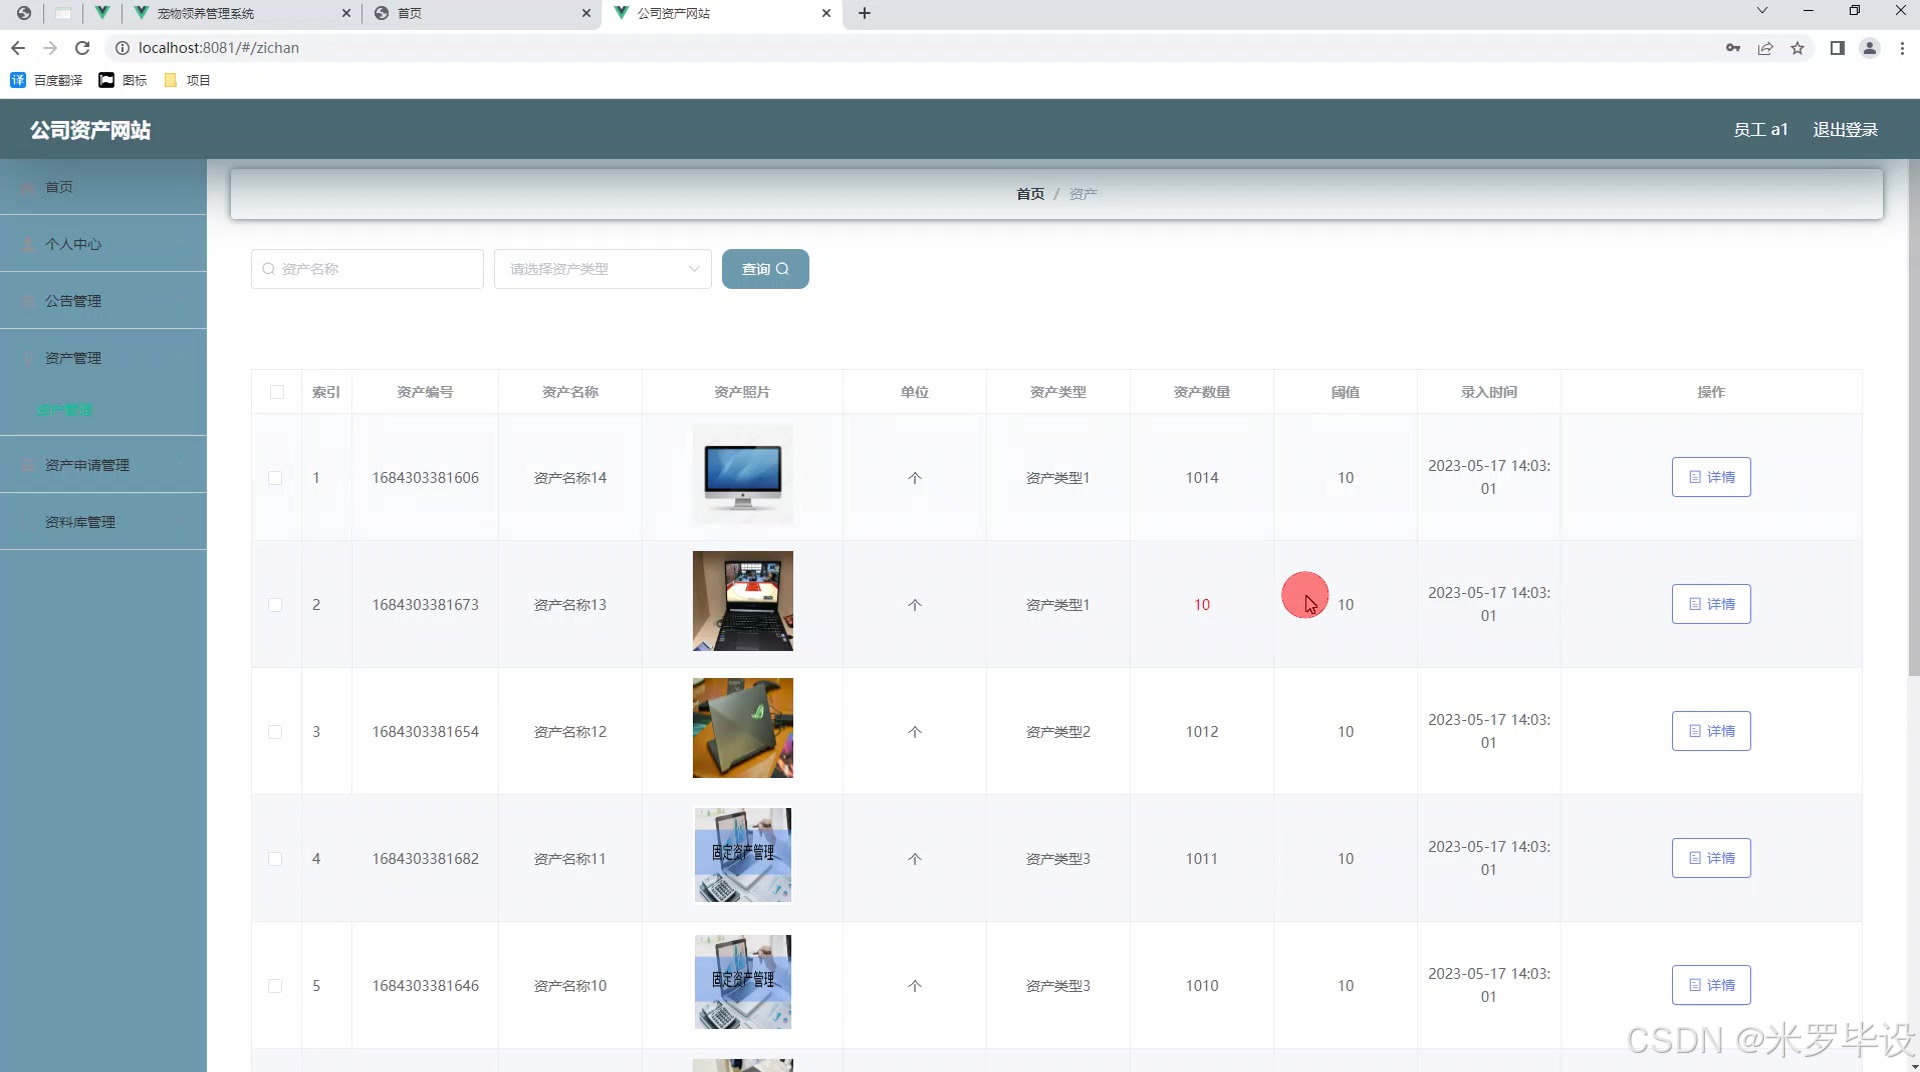Select the header checkbox for all rows

point(277,392)
